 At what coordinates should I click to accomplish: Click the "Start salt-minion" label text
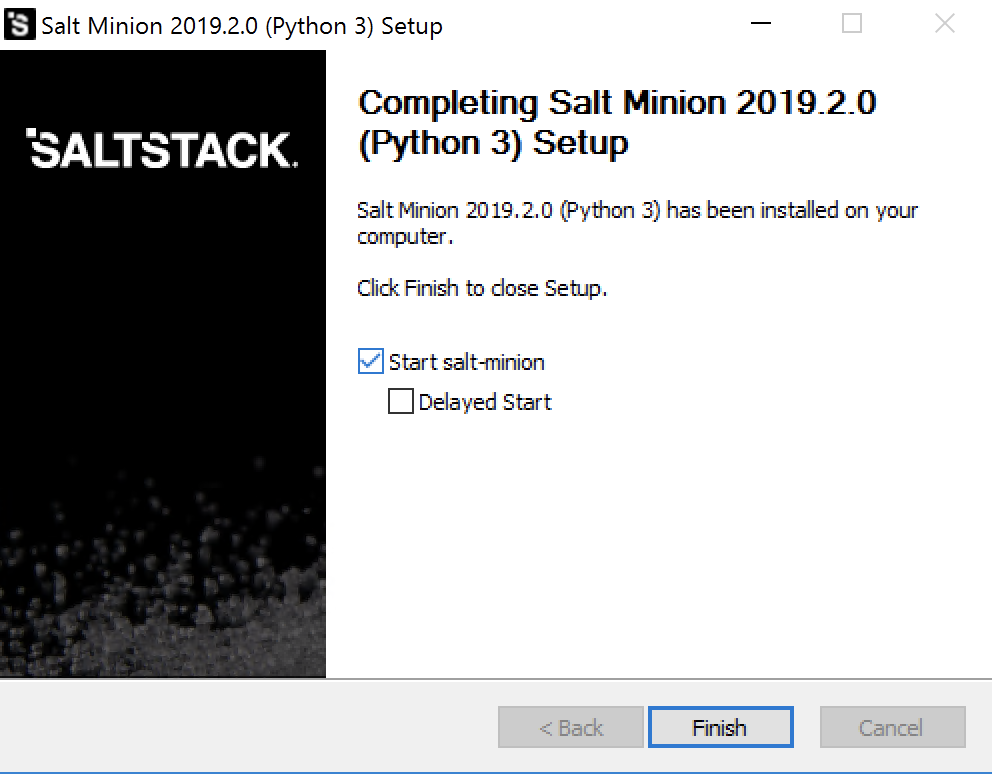(x=466, y=362)
